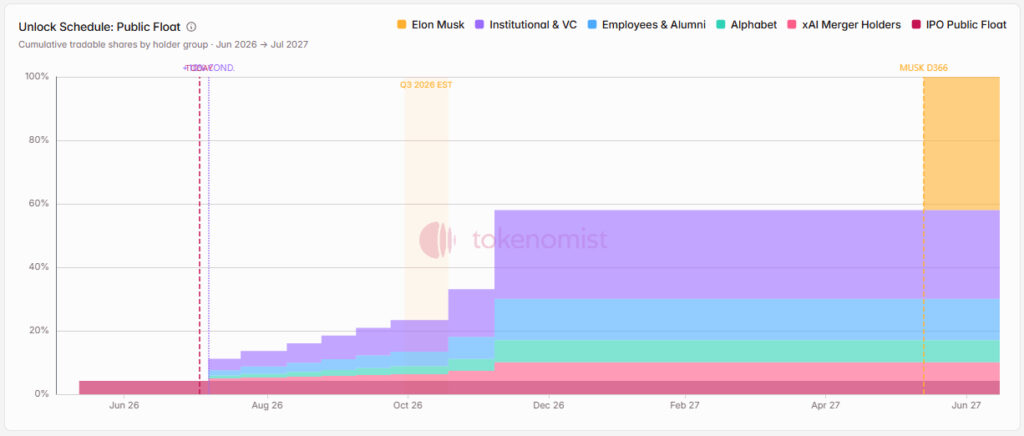Click the Alphabet legend label
Screen dimensions: 1024x436
[x=754, y=25]
